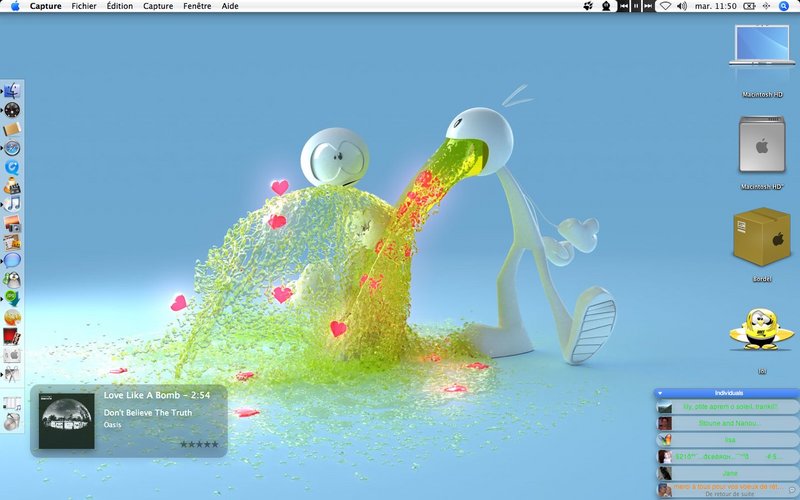Open the Aide menu
Viewport: 800px width, 500px height.
tap(230, 6)
